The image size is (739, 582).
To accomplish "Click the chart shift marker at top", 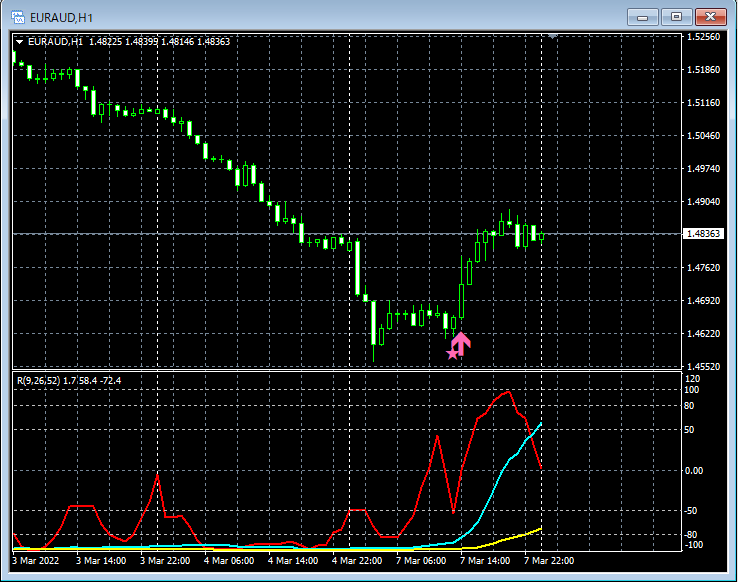I will [552, 36].
